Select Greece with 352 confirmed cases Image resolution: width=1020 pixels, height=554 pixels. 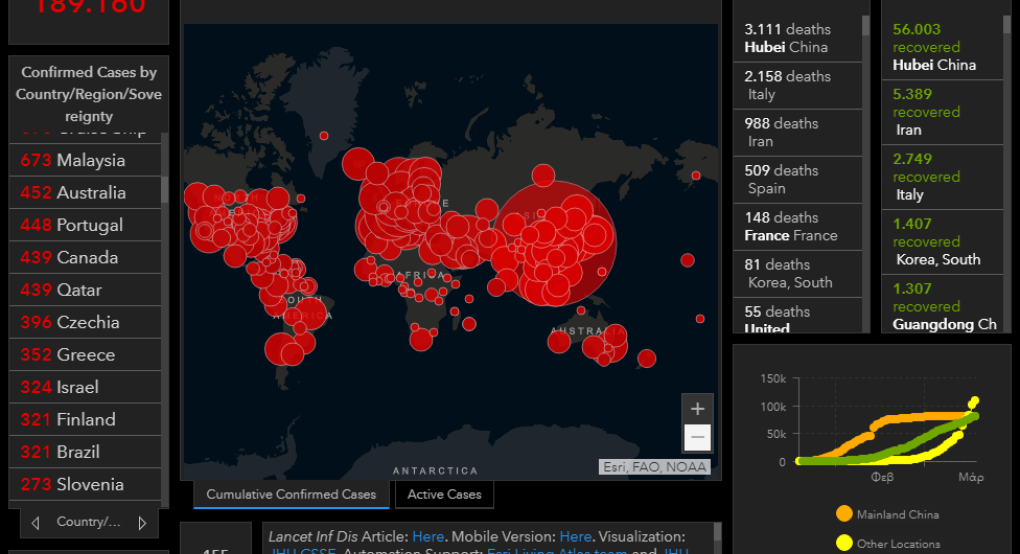click(x=85, y=355)
